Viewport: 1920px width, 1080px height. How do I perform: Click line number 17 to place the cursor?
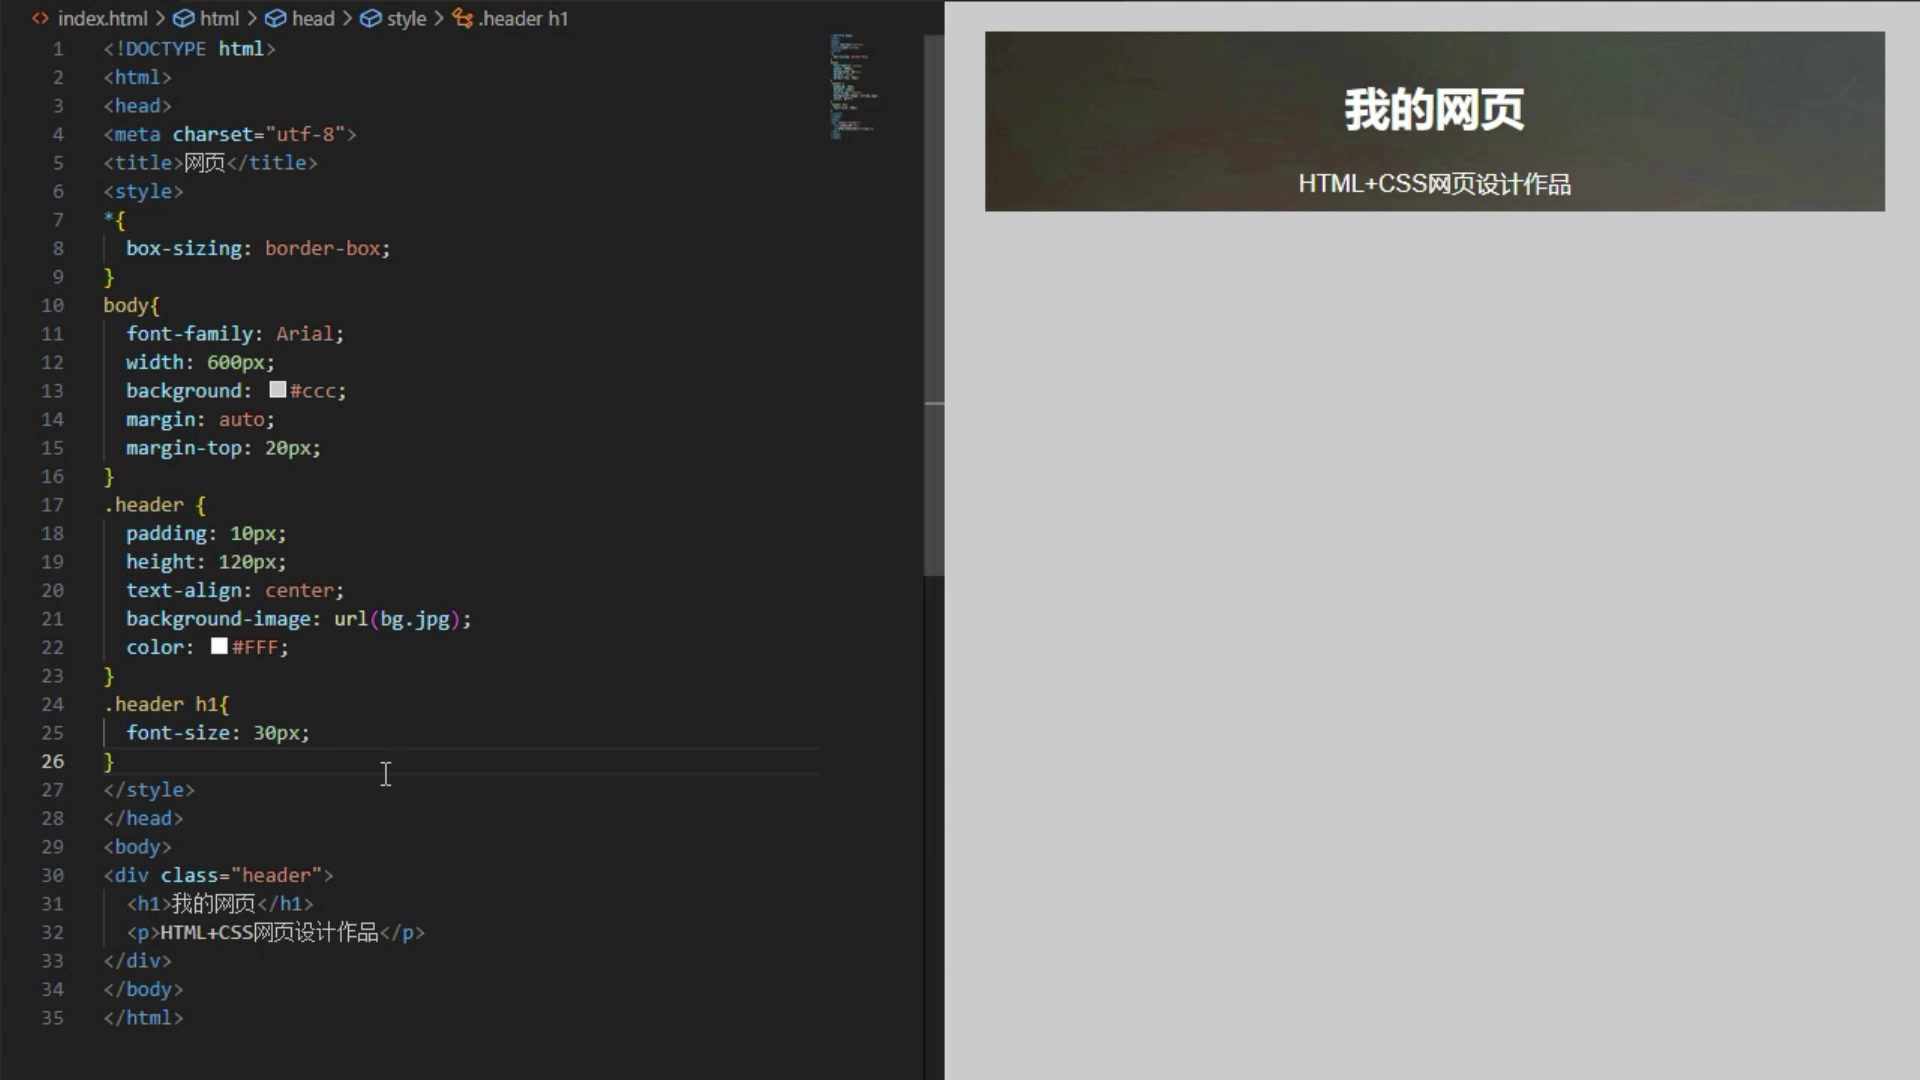pyautogui.click(x=52, y=505)
